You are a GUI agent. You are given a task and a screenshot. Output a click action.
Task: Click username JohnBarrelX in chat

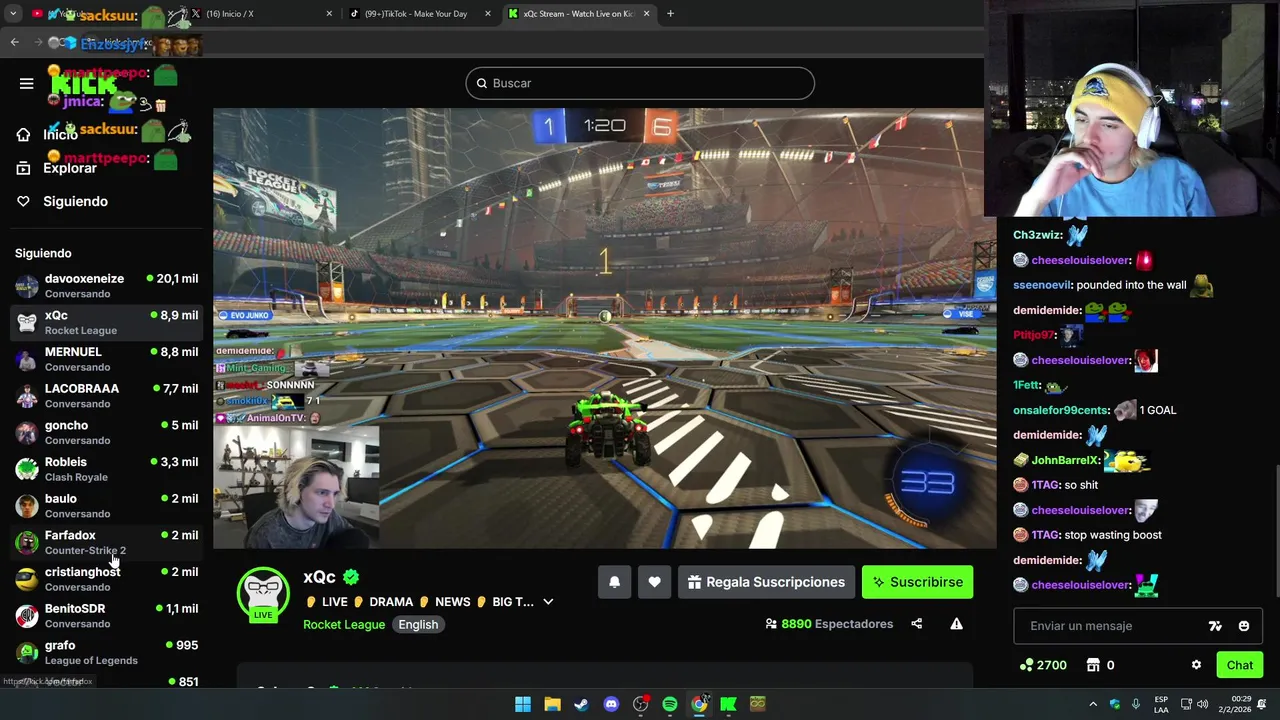[x=1065, y=460]
